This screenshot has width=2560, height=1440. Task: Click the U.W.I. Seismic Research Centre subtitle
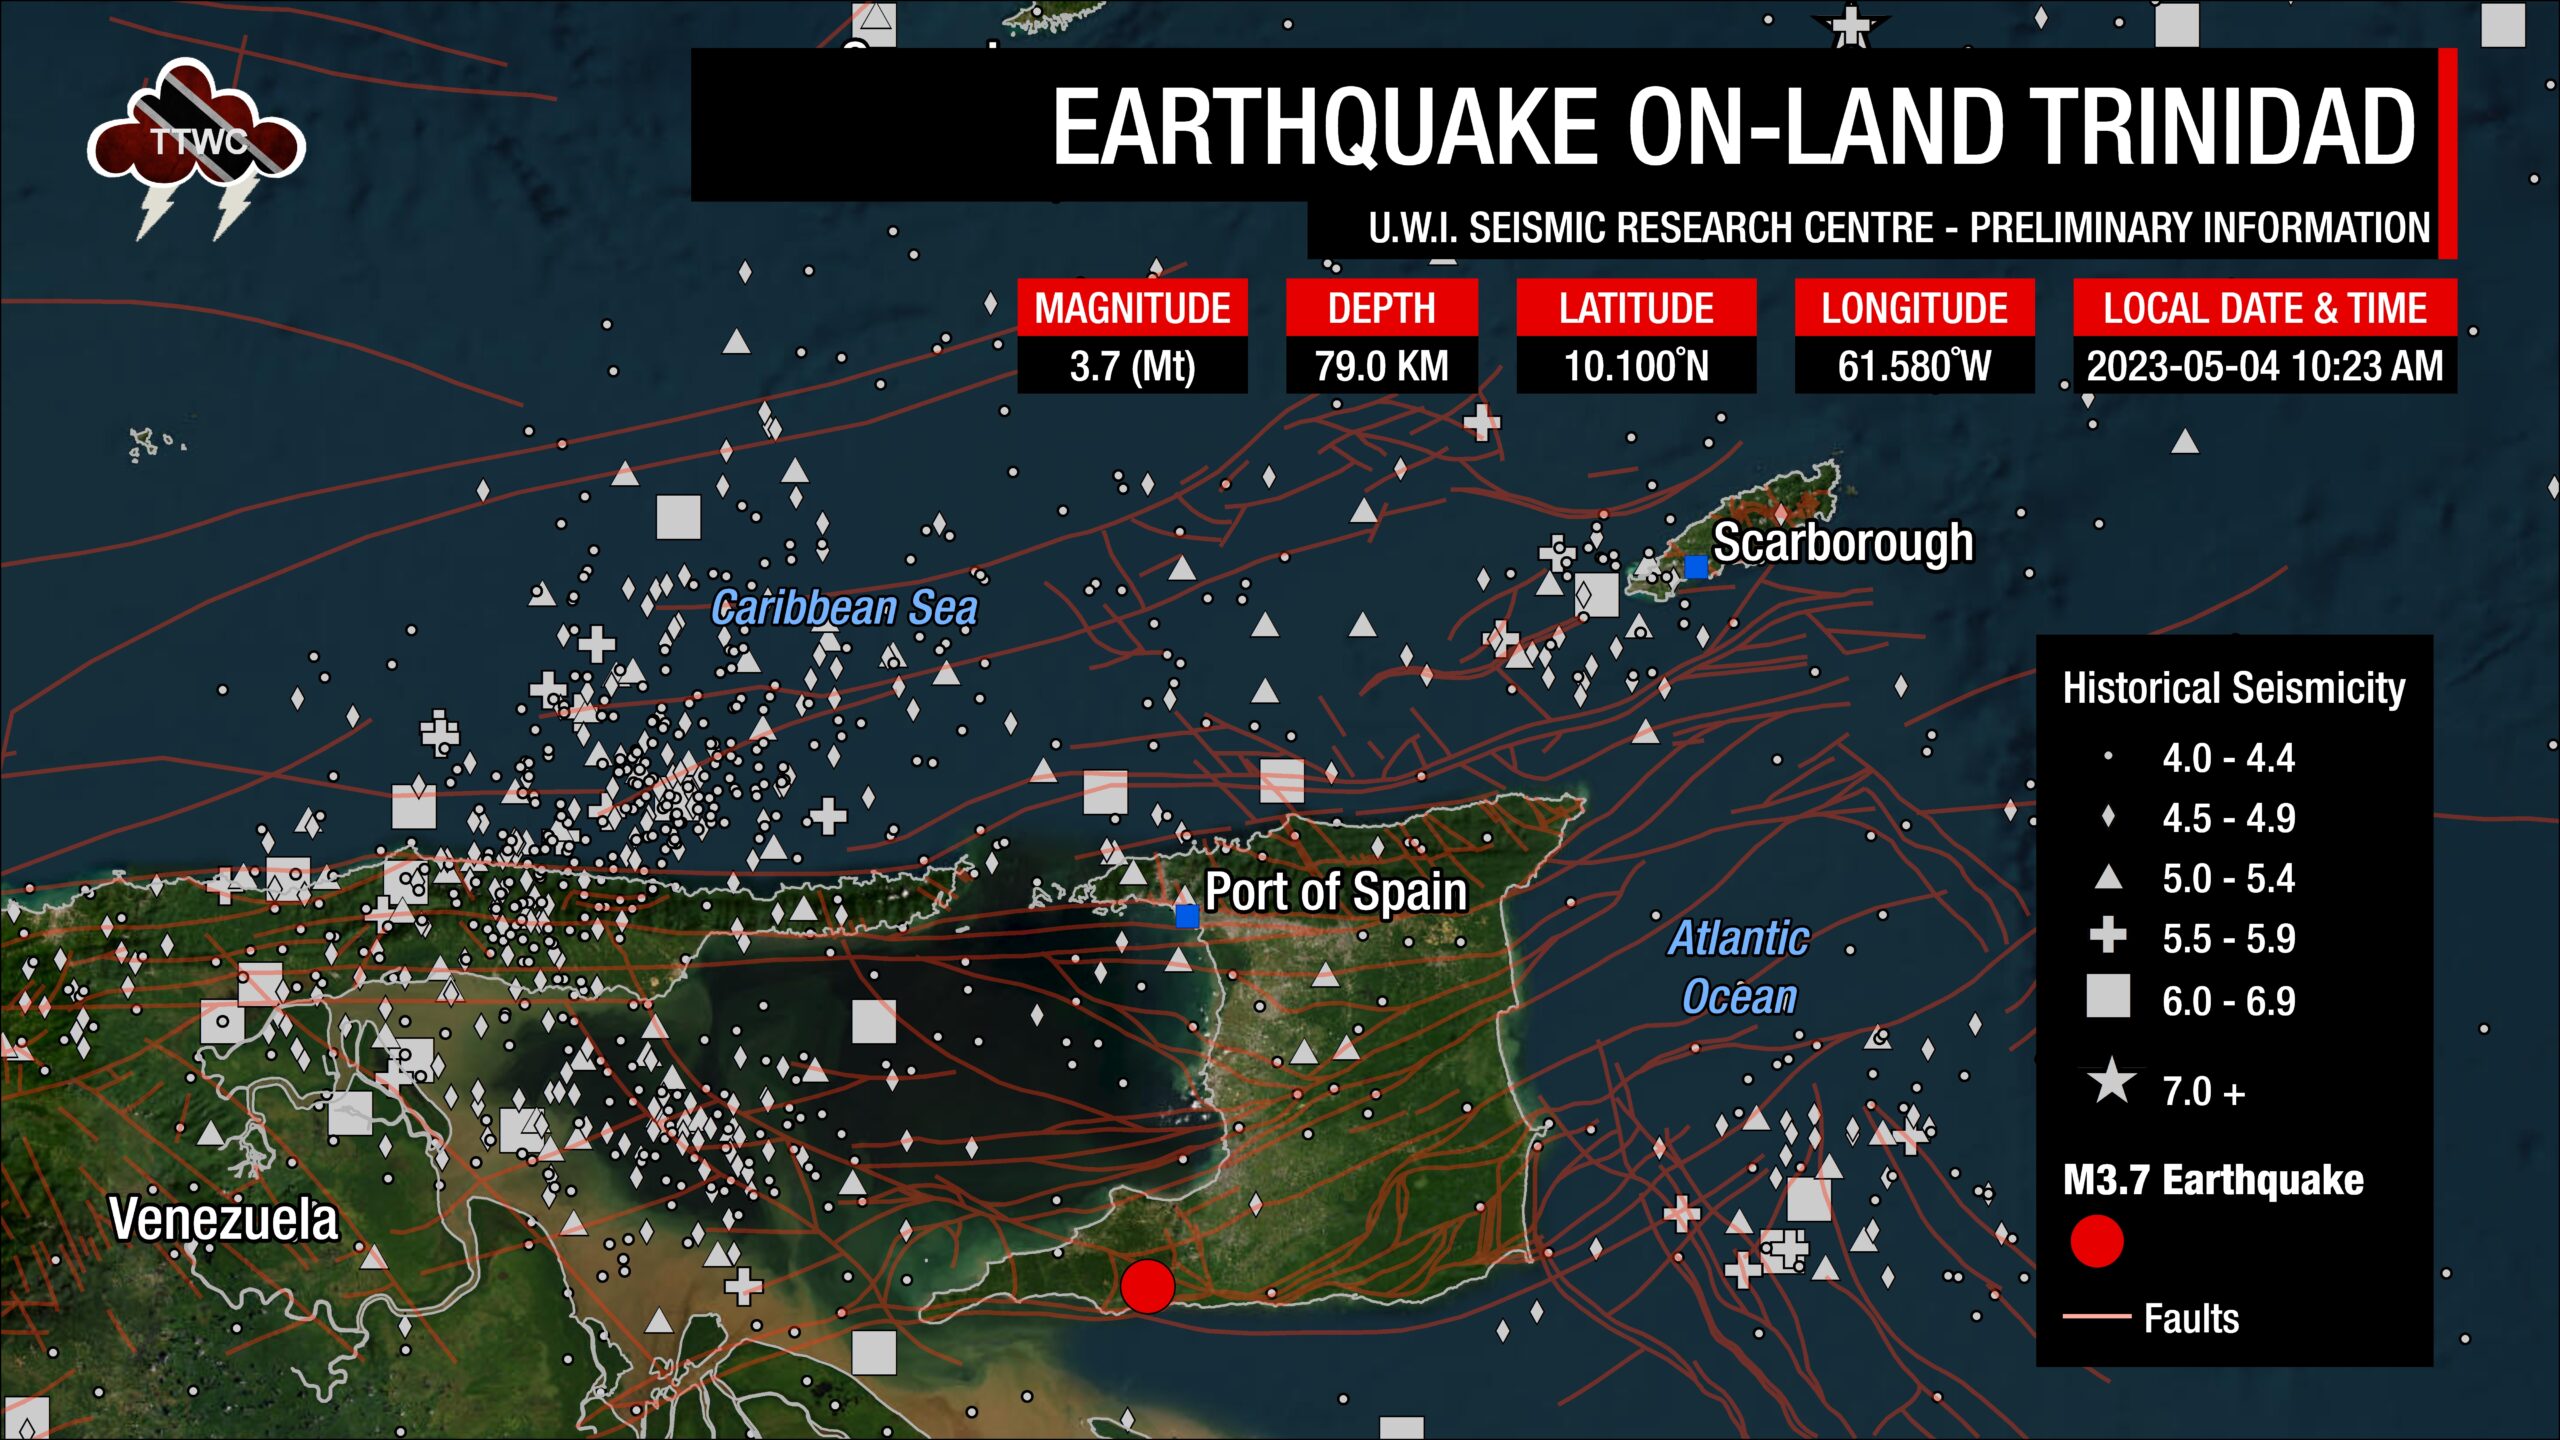(1899, 227)
